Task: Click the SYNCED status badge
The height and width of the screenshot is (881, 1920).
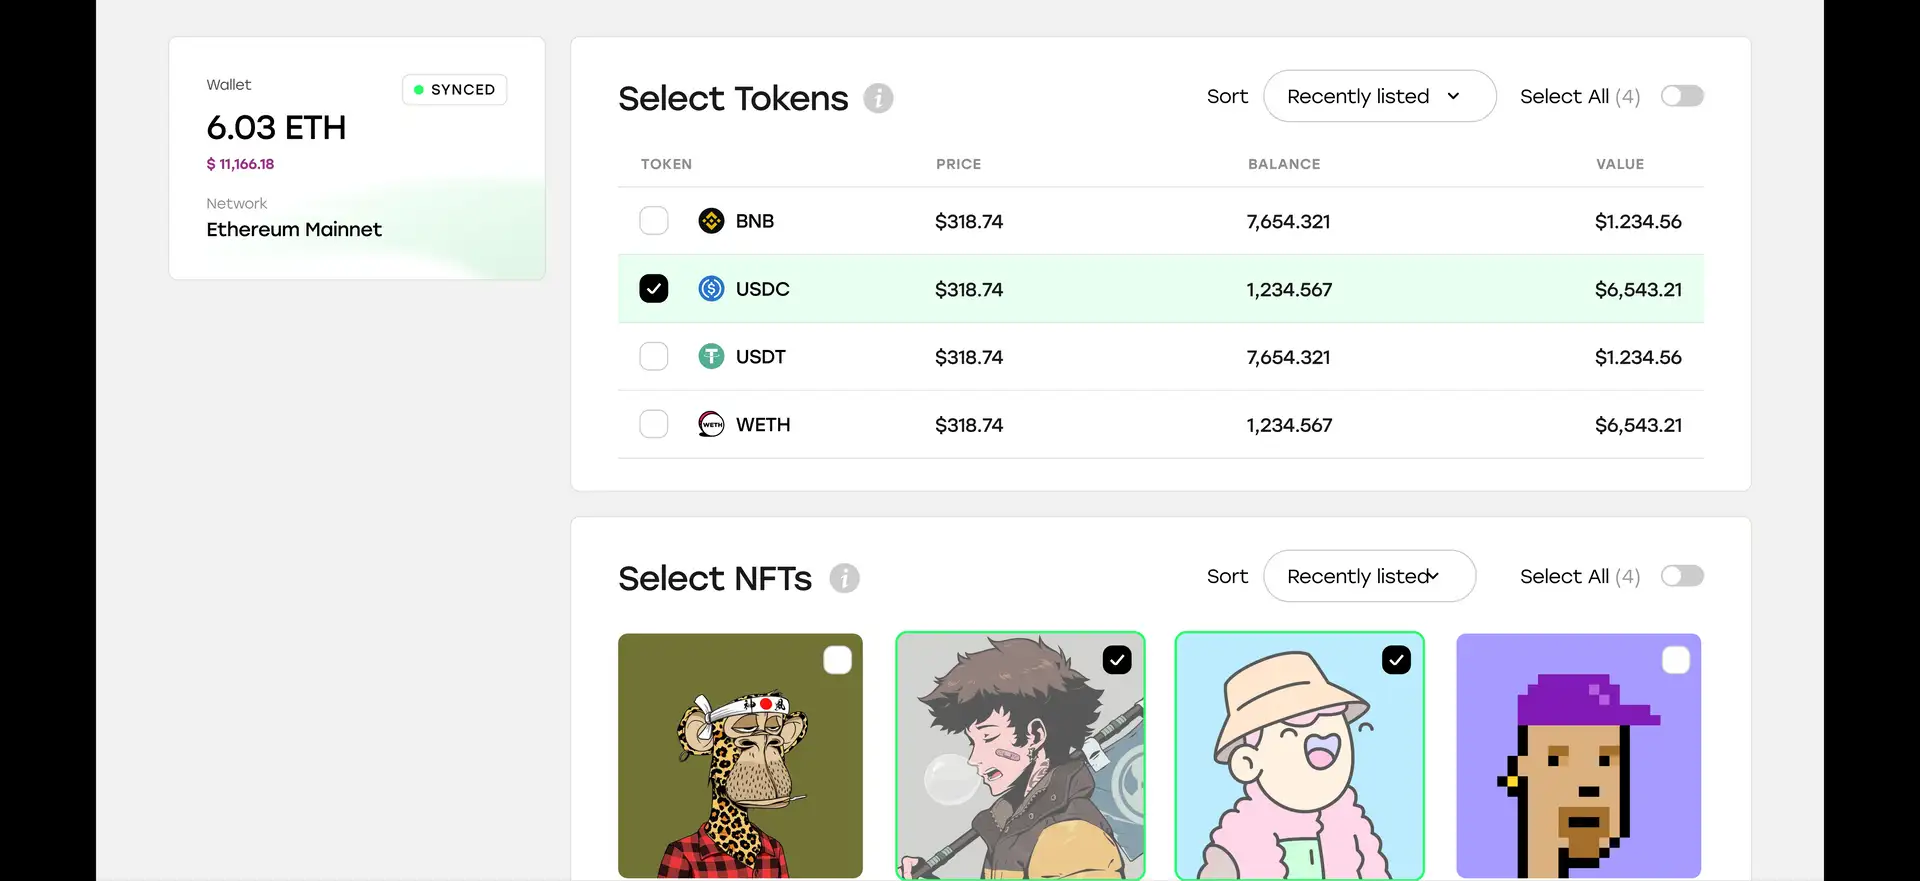Action: (x=455, y=90)
